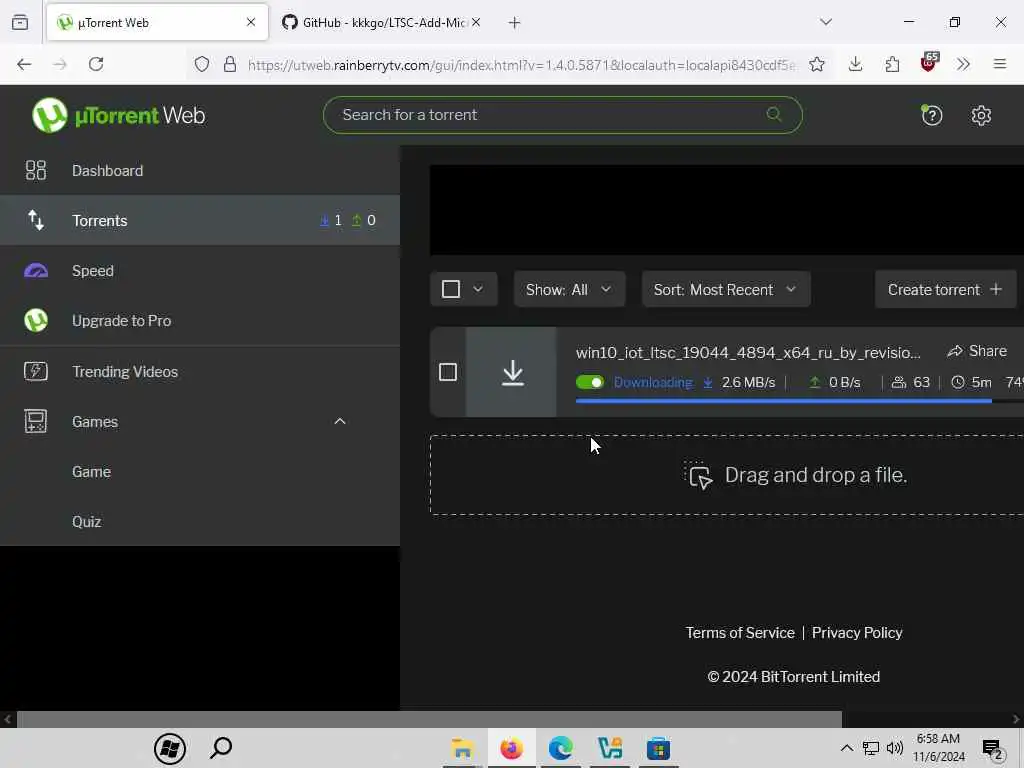Open the Windows Start button

170,748
